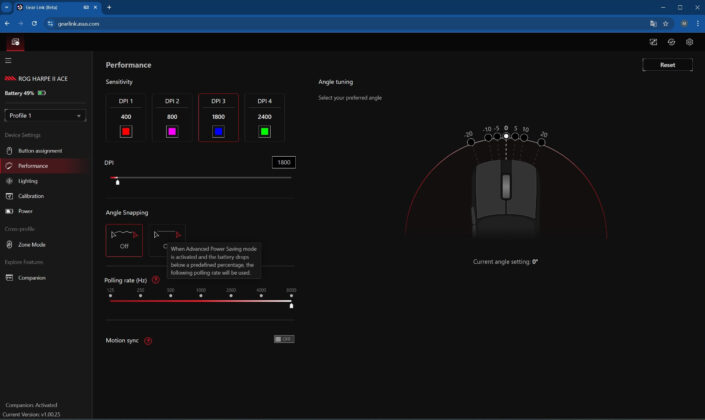
Task: Open the magenta DPI 2 color swatch
Action: [x=172, y=132]
